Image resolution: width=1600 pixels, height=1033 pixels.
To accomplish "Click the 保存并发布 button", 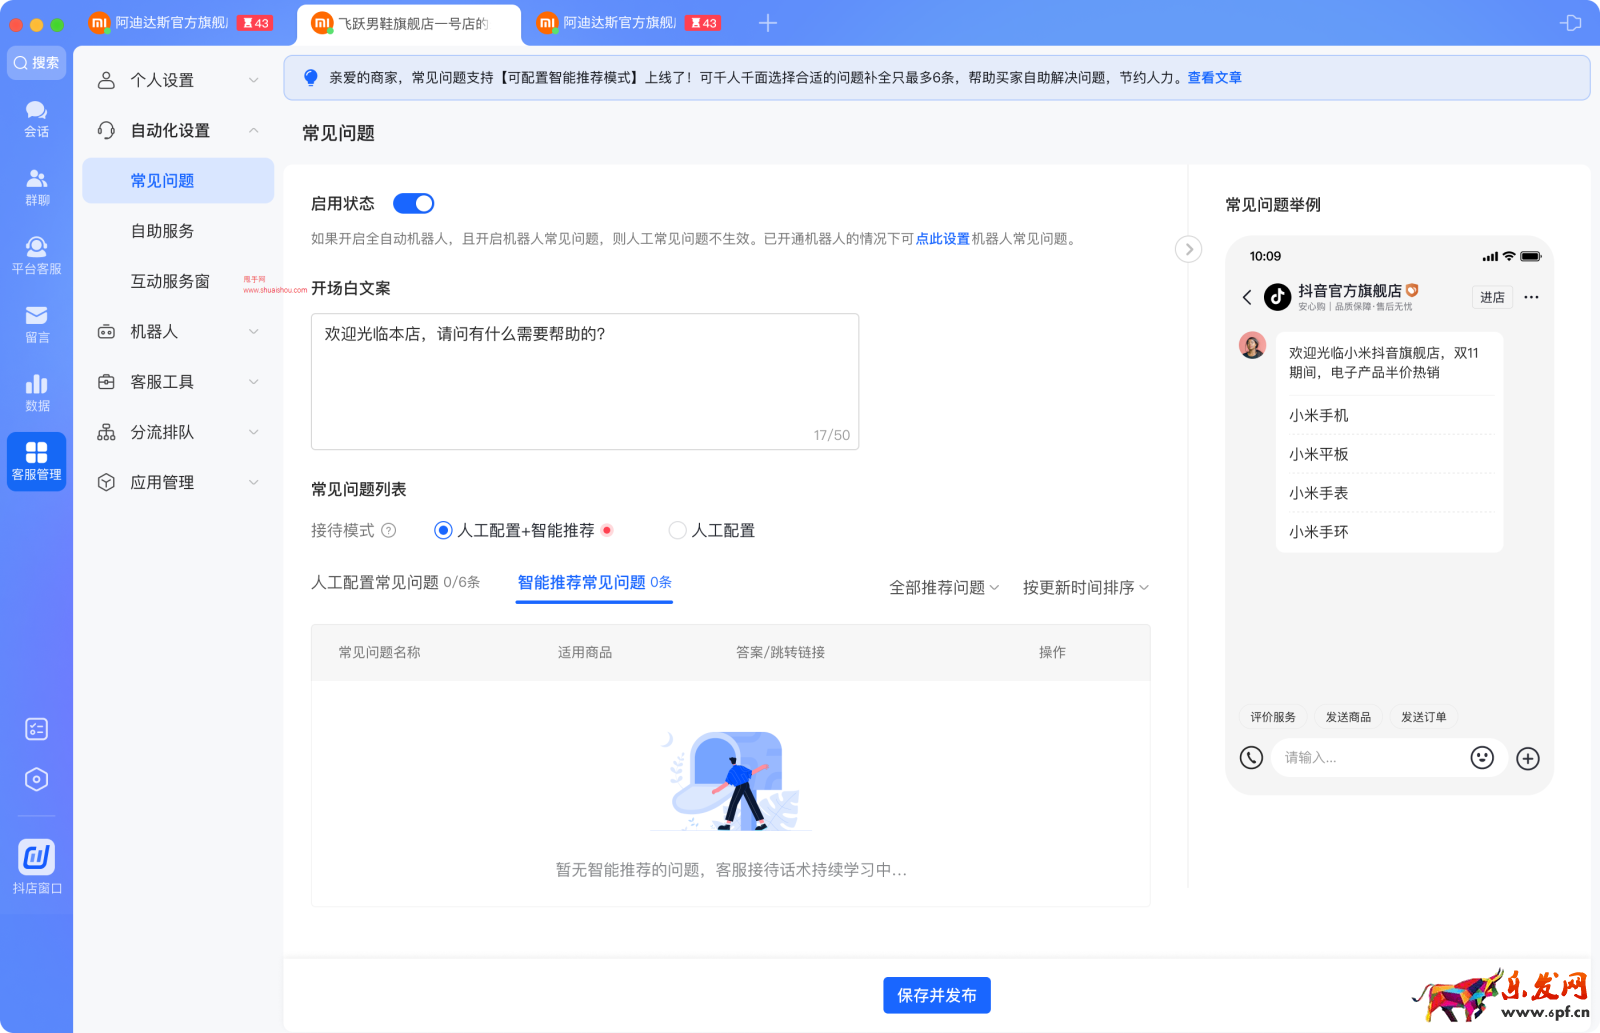I will coord(936,996).
